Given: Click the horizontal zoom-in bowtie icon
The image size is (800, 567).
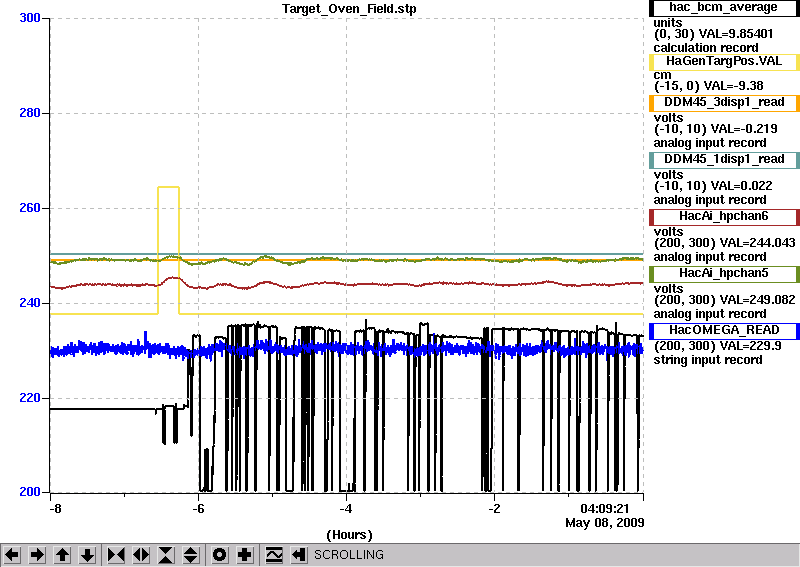Looking at the screenshot, I should pyautogui.click(x=116, y=555).
